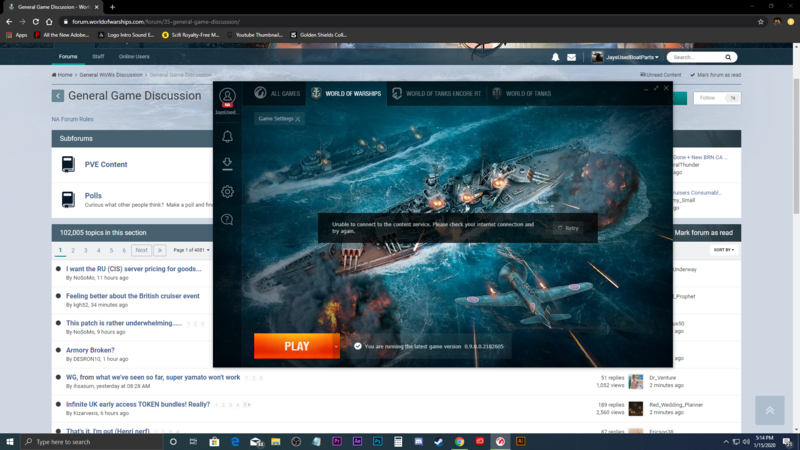Expand Game Settings dropdown in launcher
800x450 pixels.
[x=279, y=118]
